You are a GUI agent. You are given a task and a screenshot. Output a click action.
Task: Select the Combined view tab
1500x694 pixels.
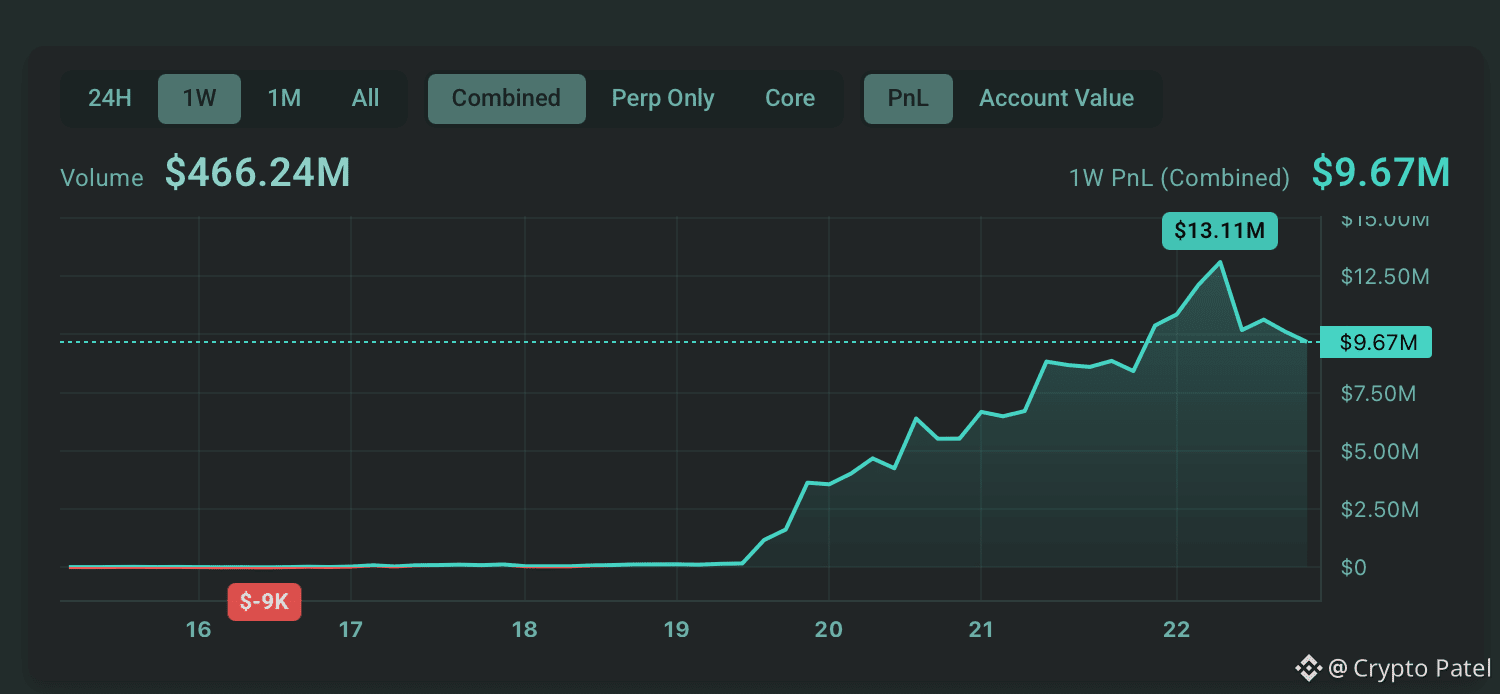click(506, 98)
